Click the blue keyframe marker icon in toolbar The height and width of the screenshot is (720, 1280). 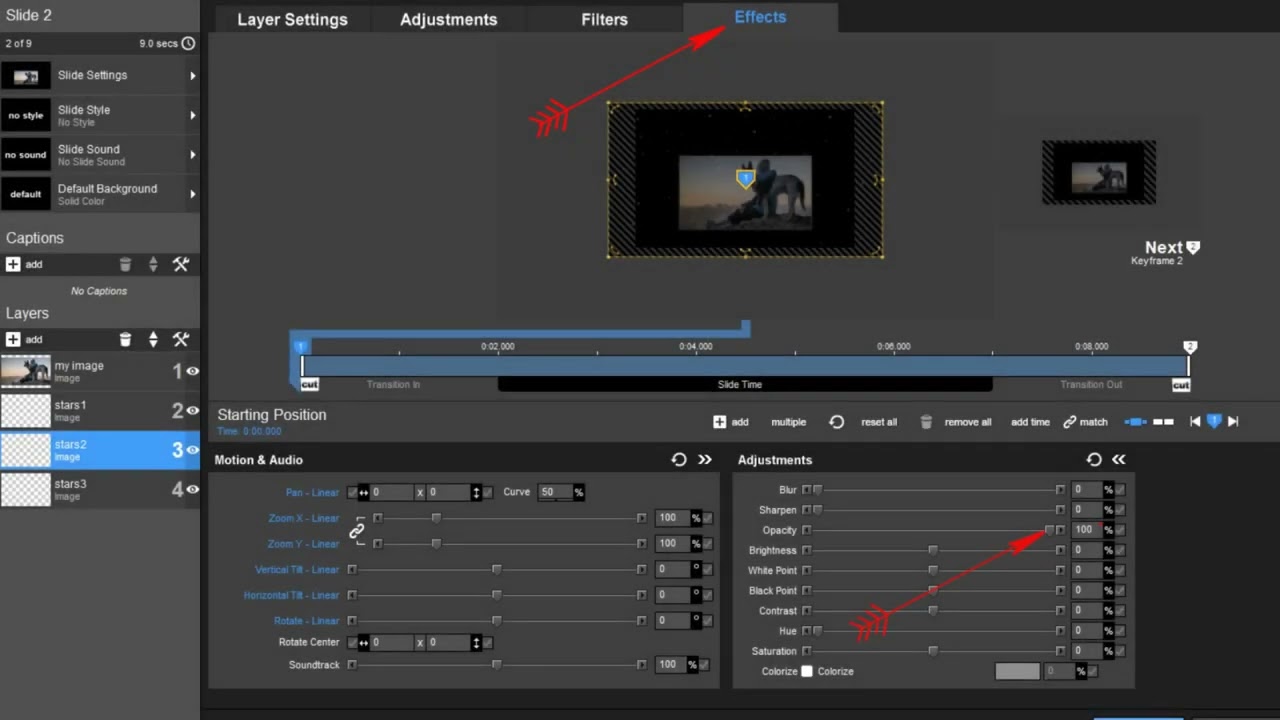(1214, 422)
